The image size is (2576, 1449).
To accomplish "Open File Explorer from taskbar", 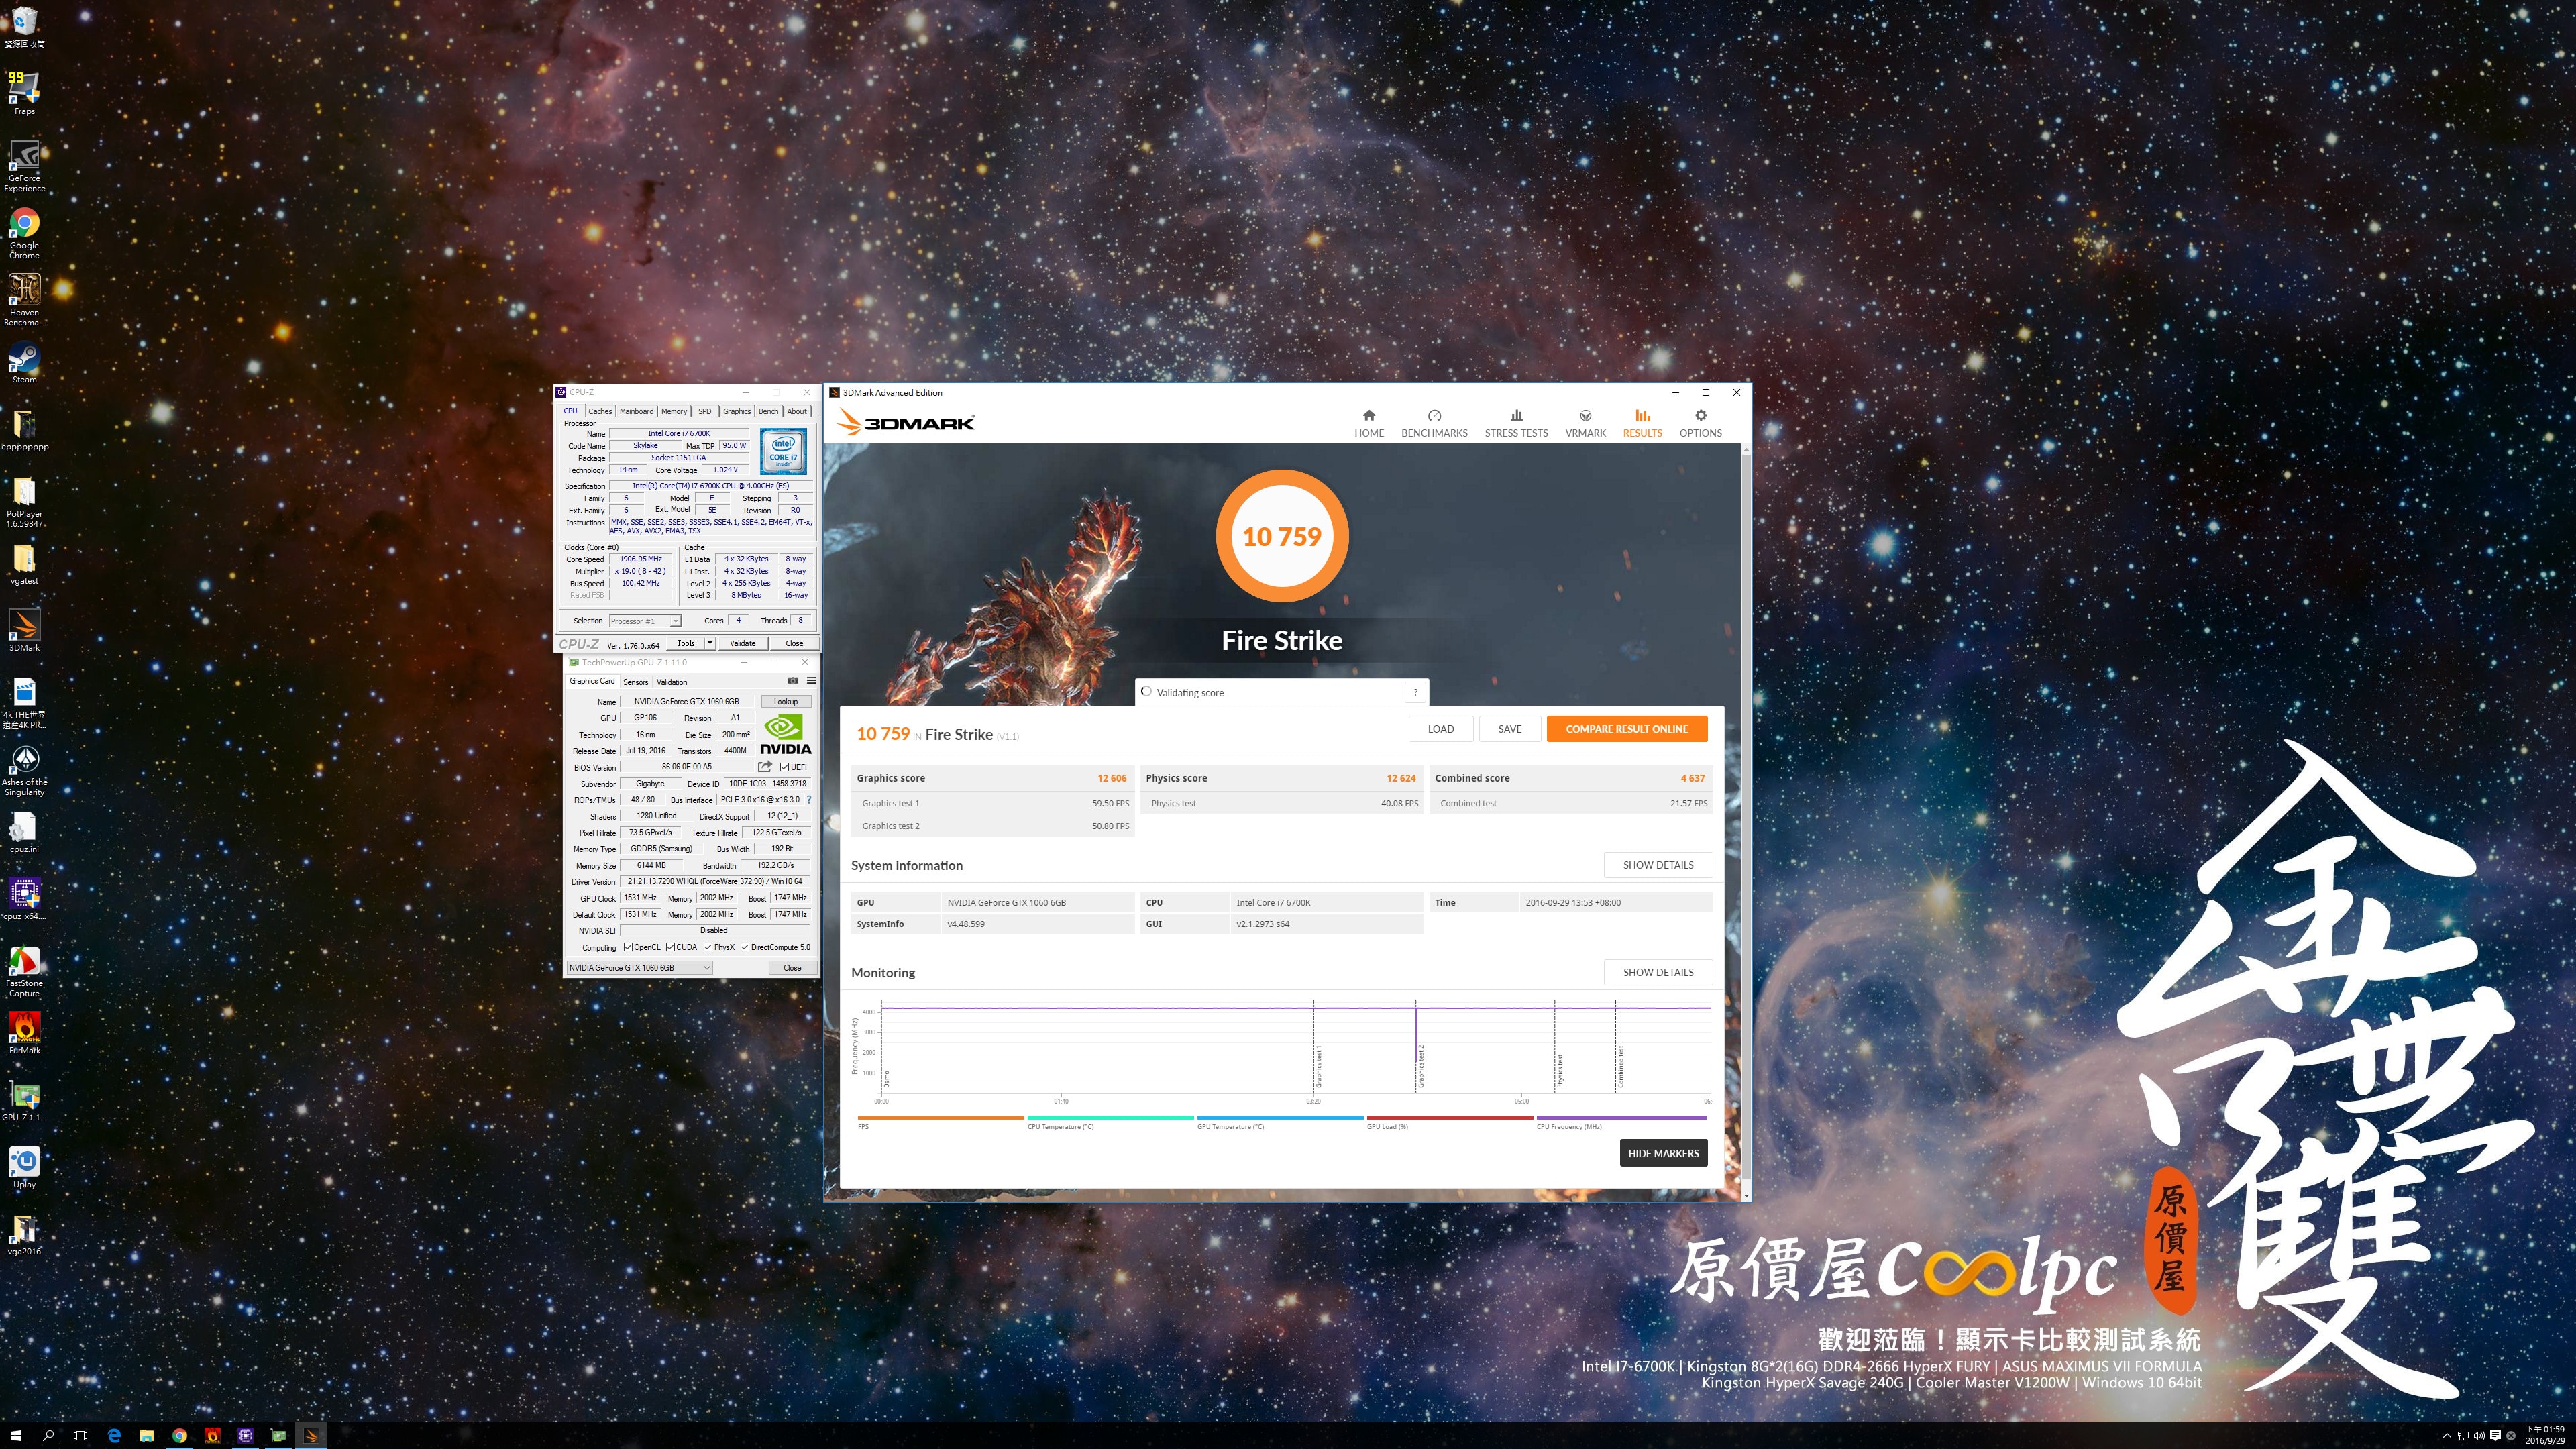I will pyautogui.click(x=146, y=1435).
